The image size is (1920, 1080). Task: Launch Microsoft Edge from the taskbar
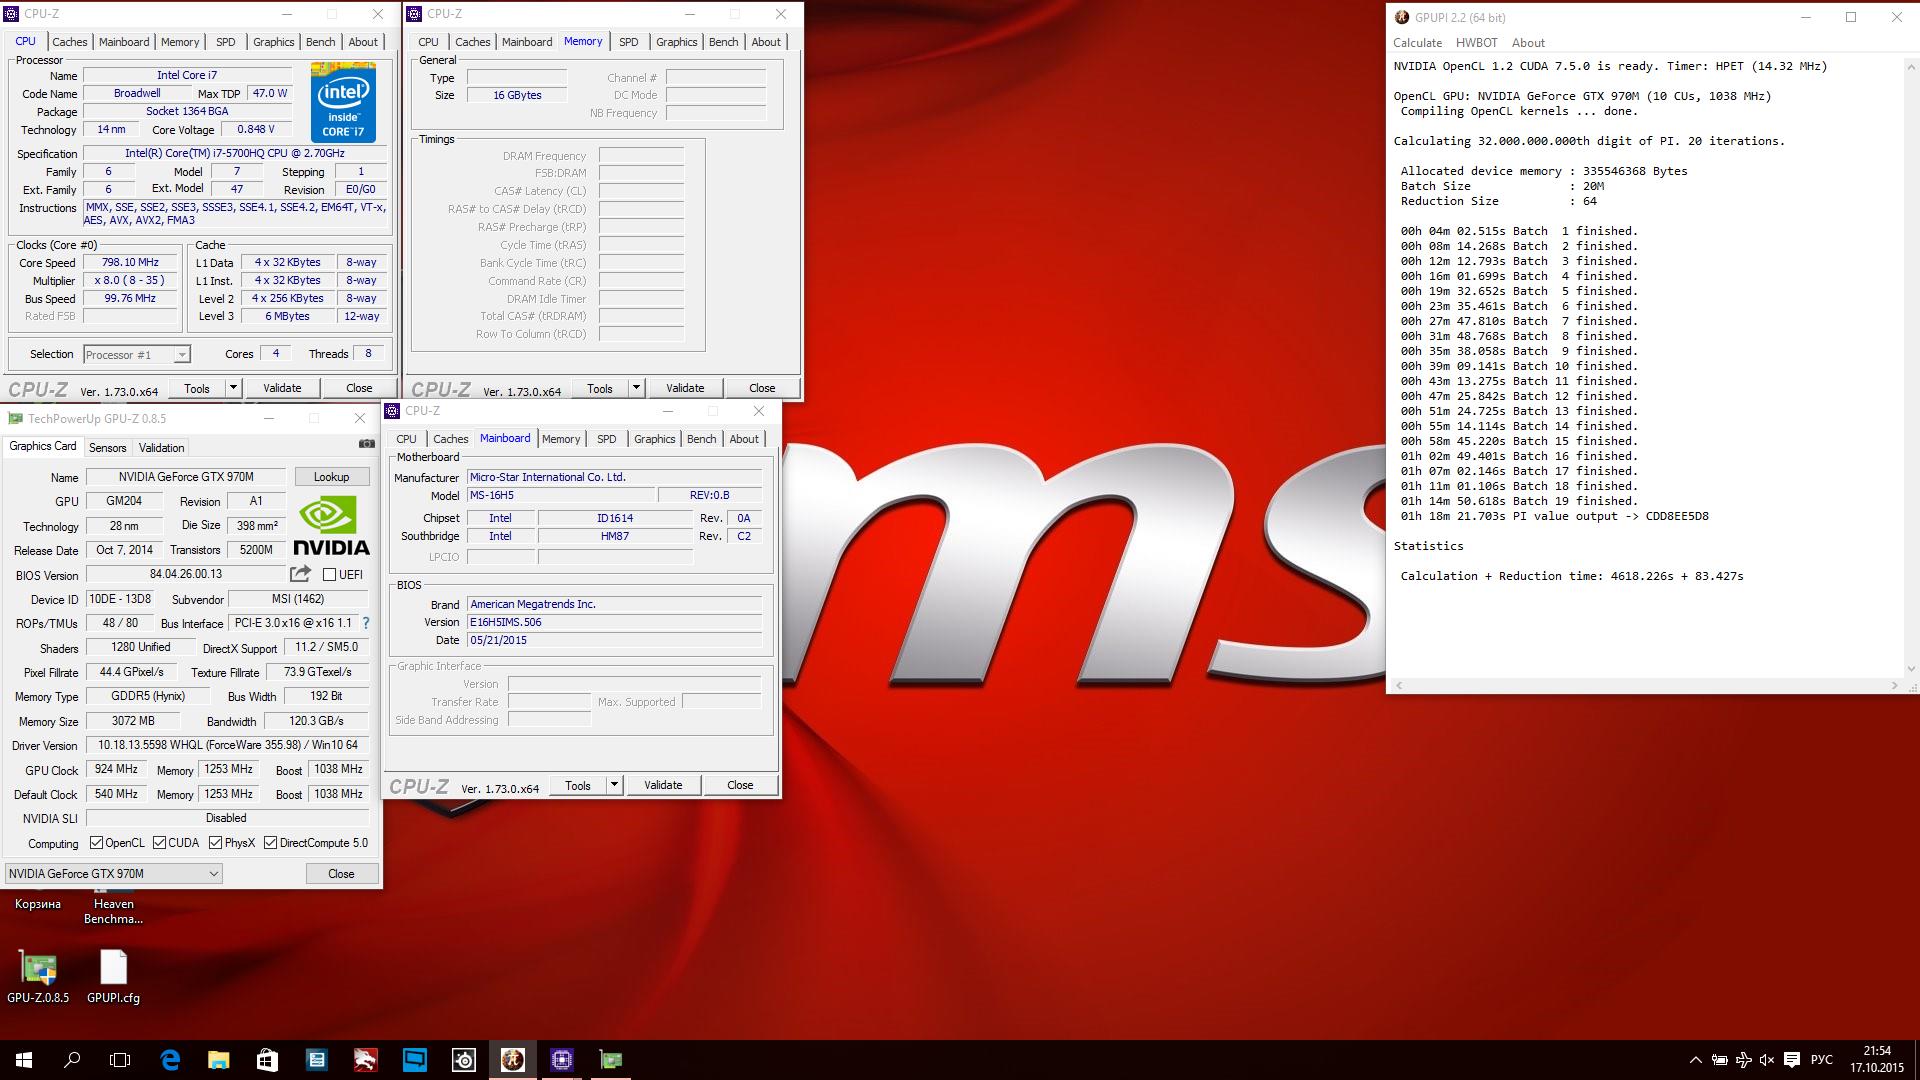pyautogui.click(x=170, y=1060)
